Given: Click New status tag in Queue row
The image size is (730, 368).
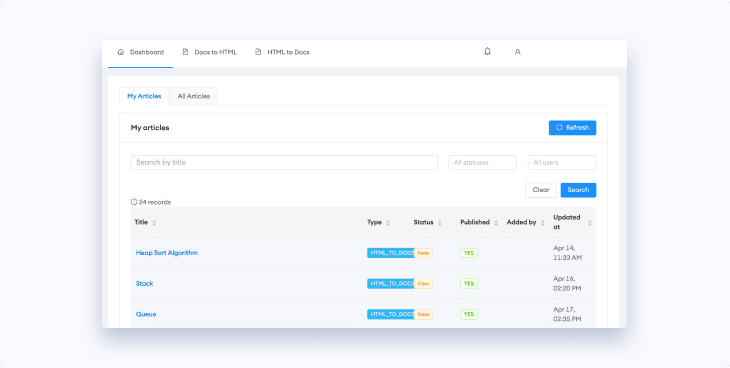Looking at the screenshot, I should 424,314.
